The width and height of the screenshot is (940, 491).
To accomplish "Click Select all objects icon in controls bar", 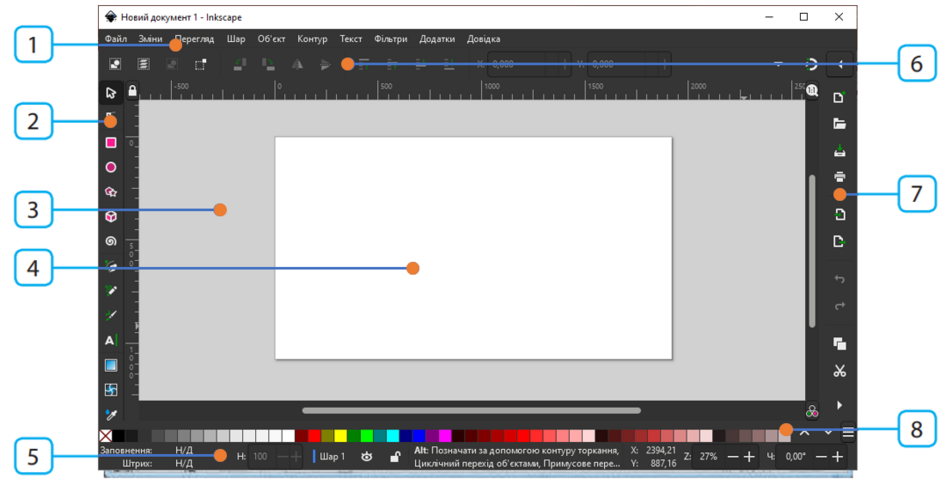I will point(115,64).
